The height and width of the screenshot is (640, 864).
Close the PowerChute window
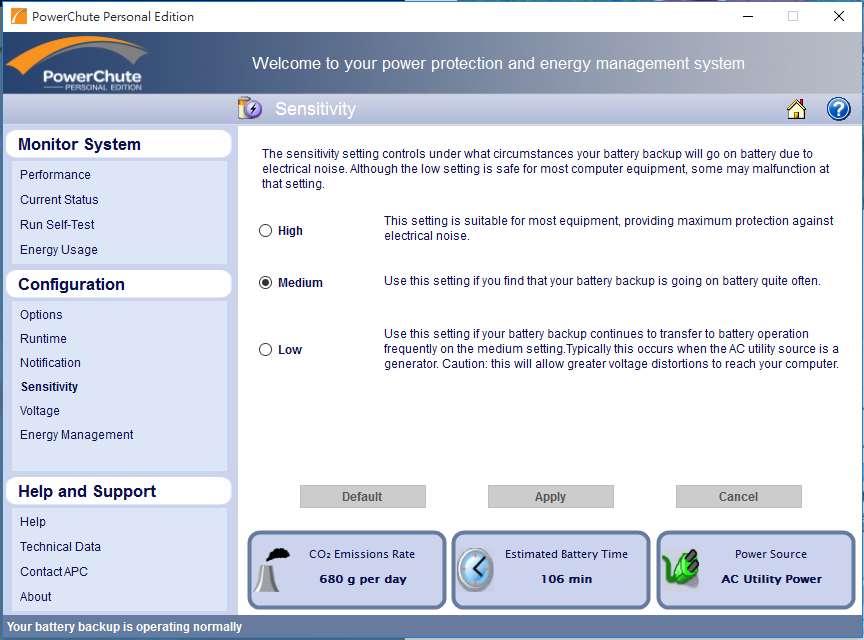click(839, 17)
